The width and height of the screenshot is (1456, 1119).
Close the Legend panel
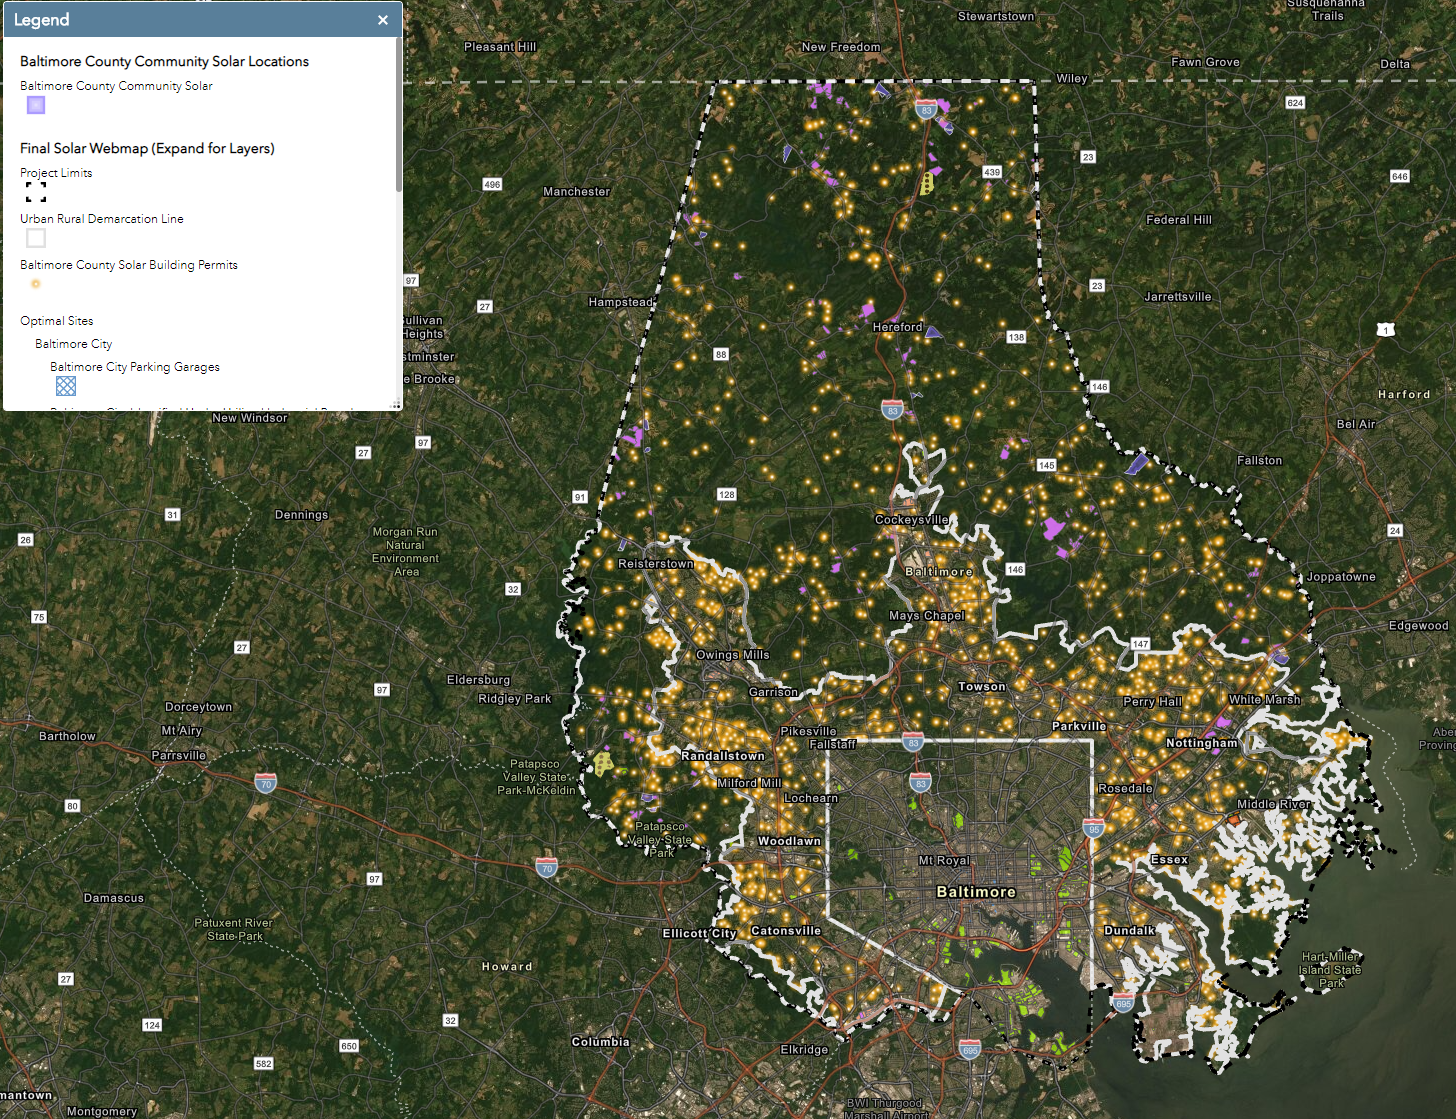click(383, 20)
